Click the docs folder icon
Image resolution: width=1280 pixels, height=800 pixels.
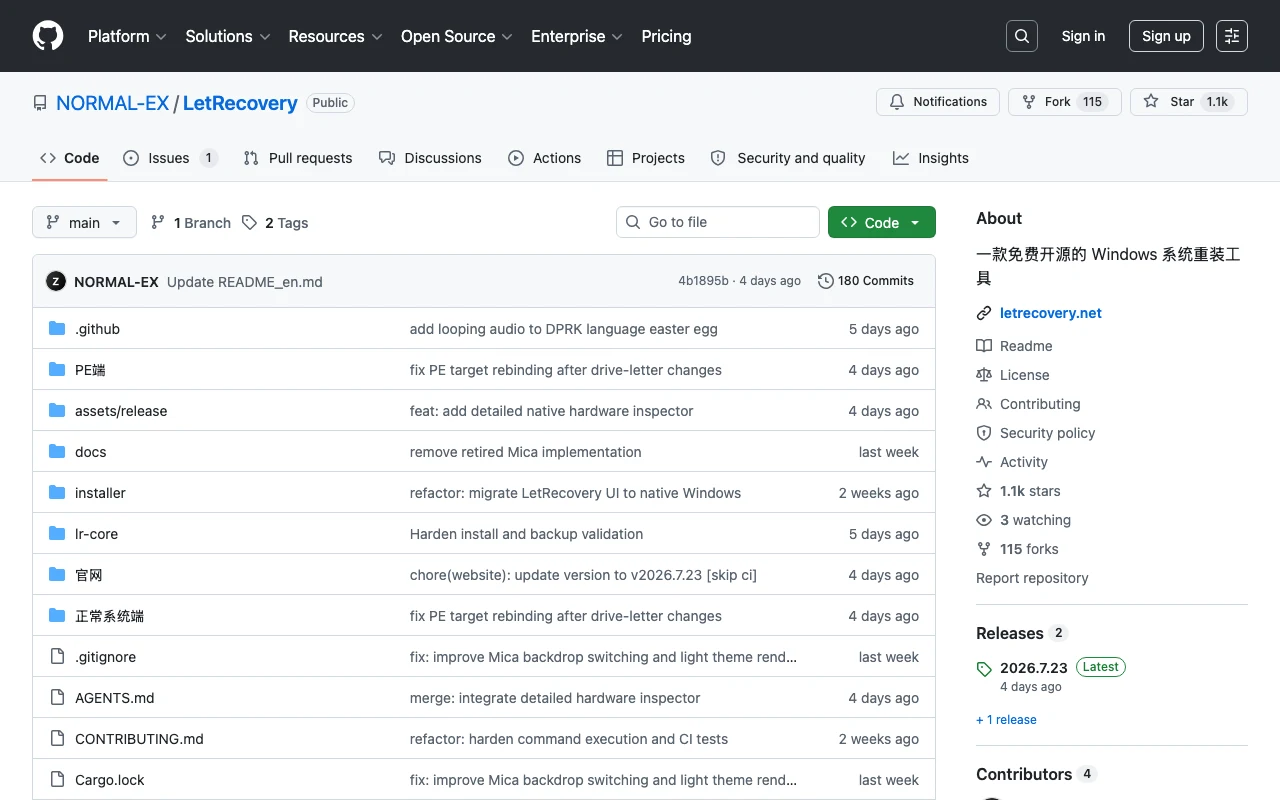[x=57, y=451]
